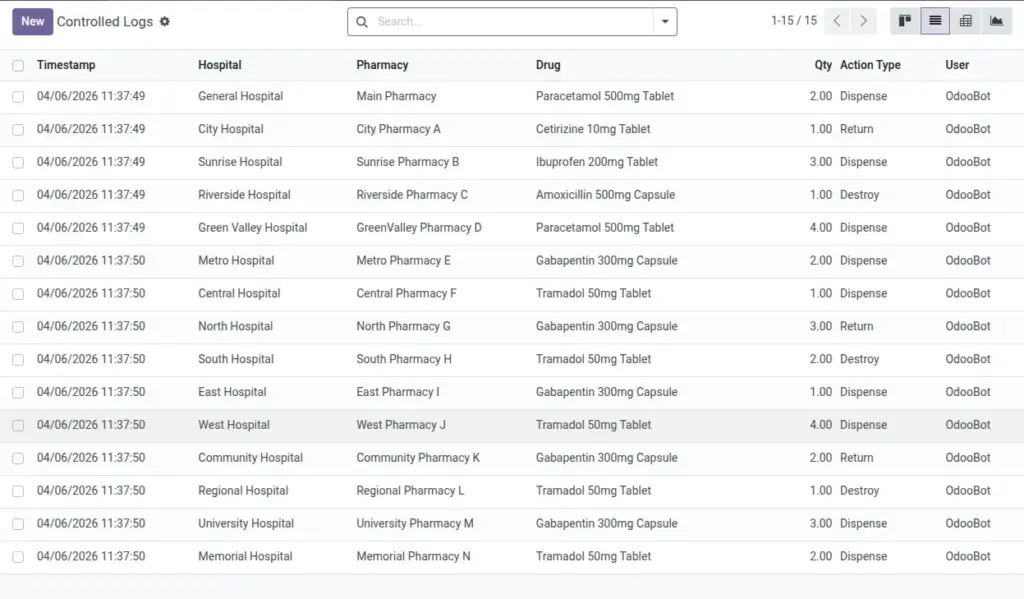Sort by the Drug column header
Screen dimensions: 1024x599
click(x=548, y=65)
